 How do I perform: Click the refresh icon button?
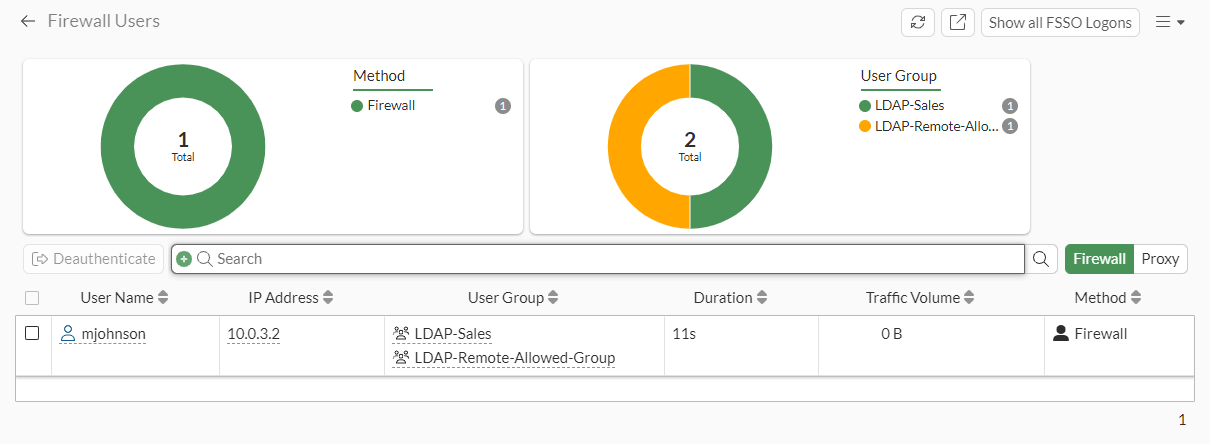(918, 22)
